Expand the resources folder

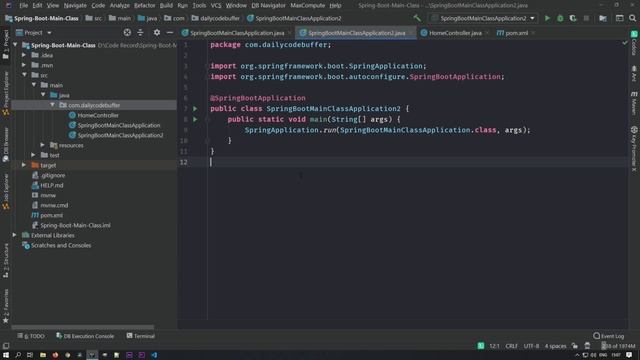point(43,145)
